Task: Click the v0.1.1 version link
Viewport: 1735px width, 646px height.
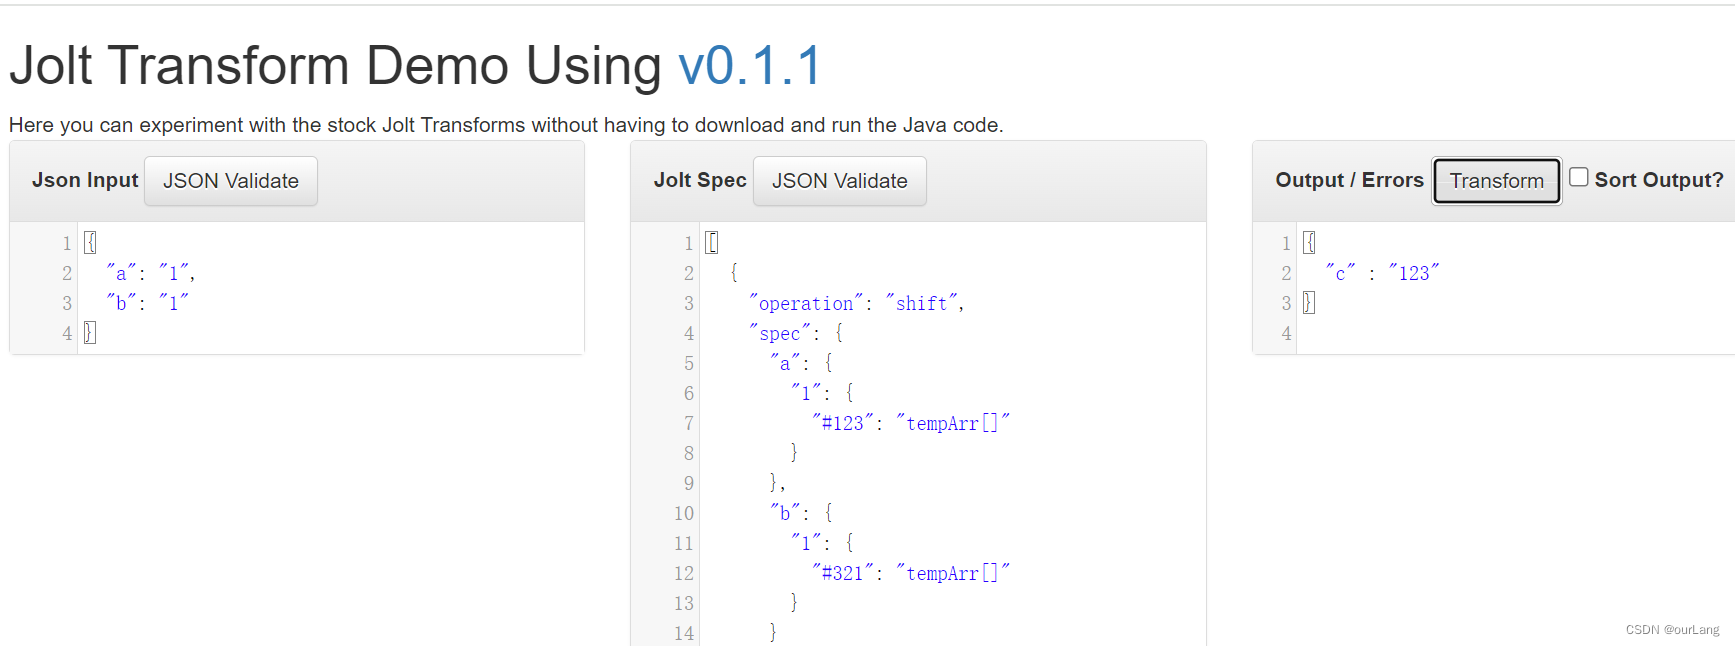Action: (750, 66)
